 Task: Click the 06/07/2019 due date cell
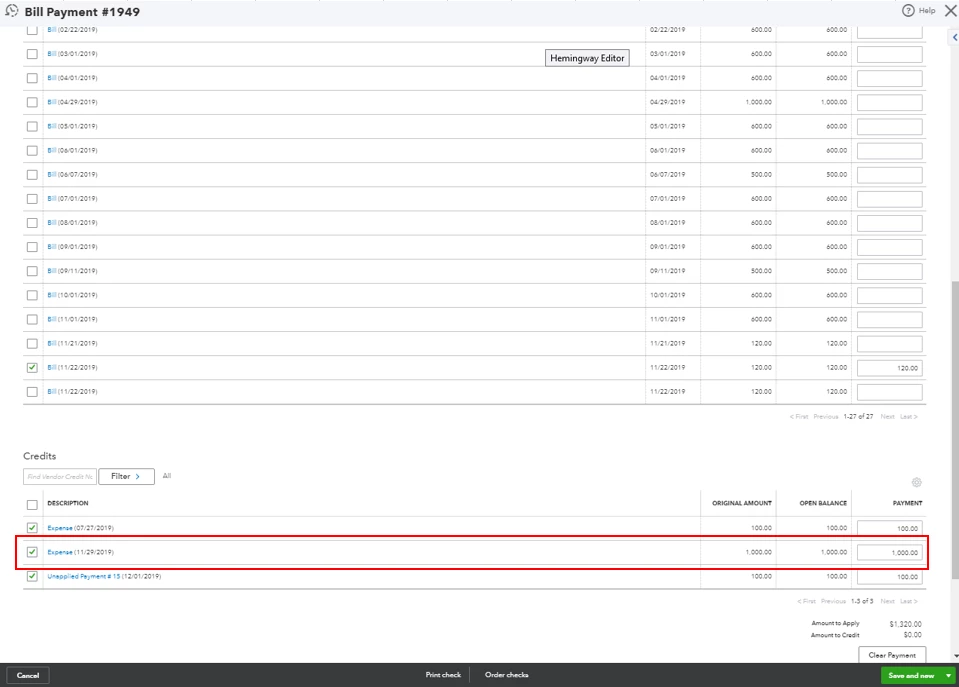click(x=667, y=174)
